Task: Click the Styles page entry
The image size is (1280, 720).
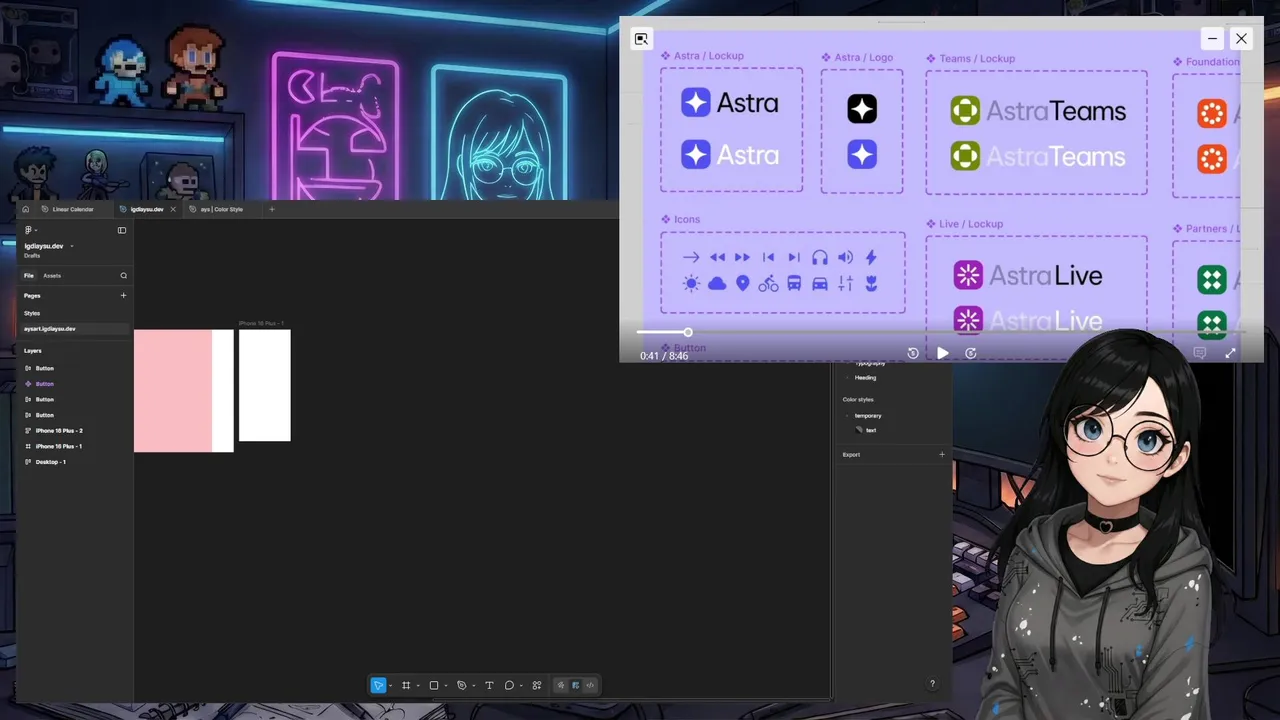Action: tap(32, 313)
